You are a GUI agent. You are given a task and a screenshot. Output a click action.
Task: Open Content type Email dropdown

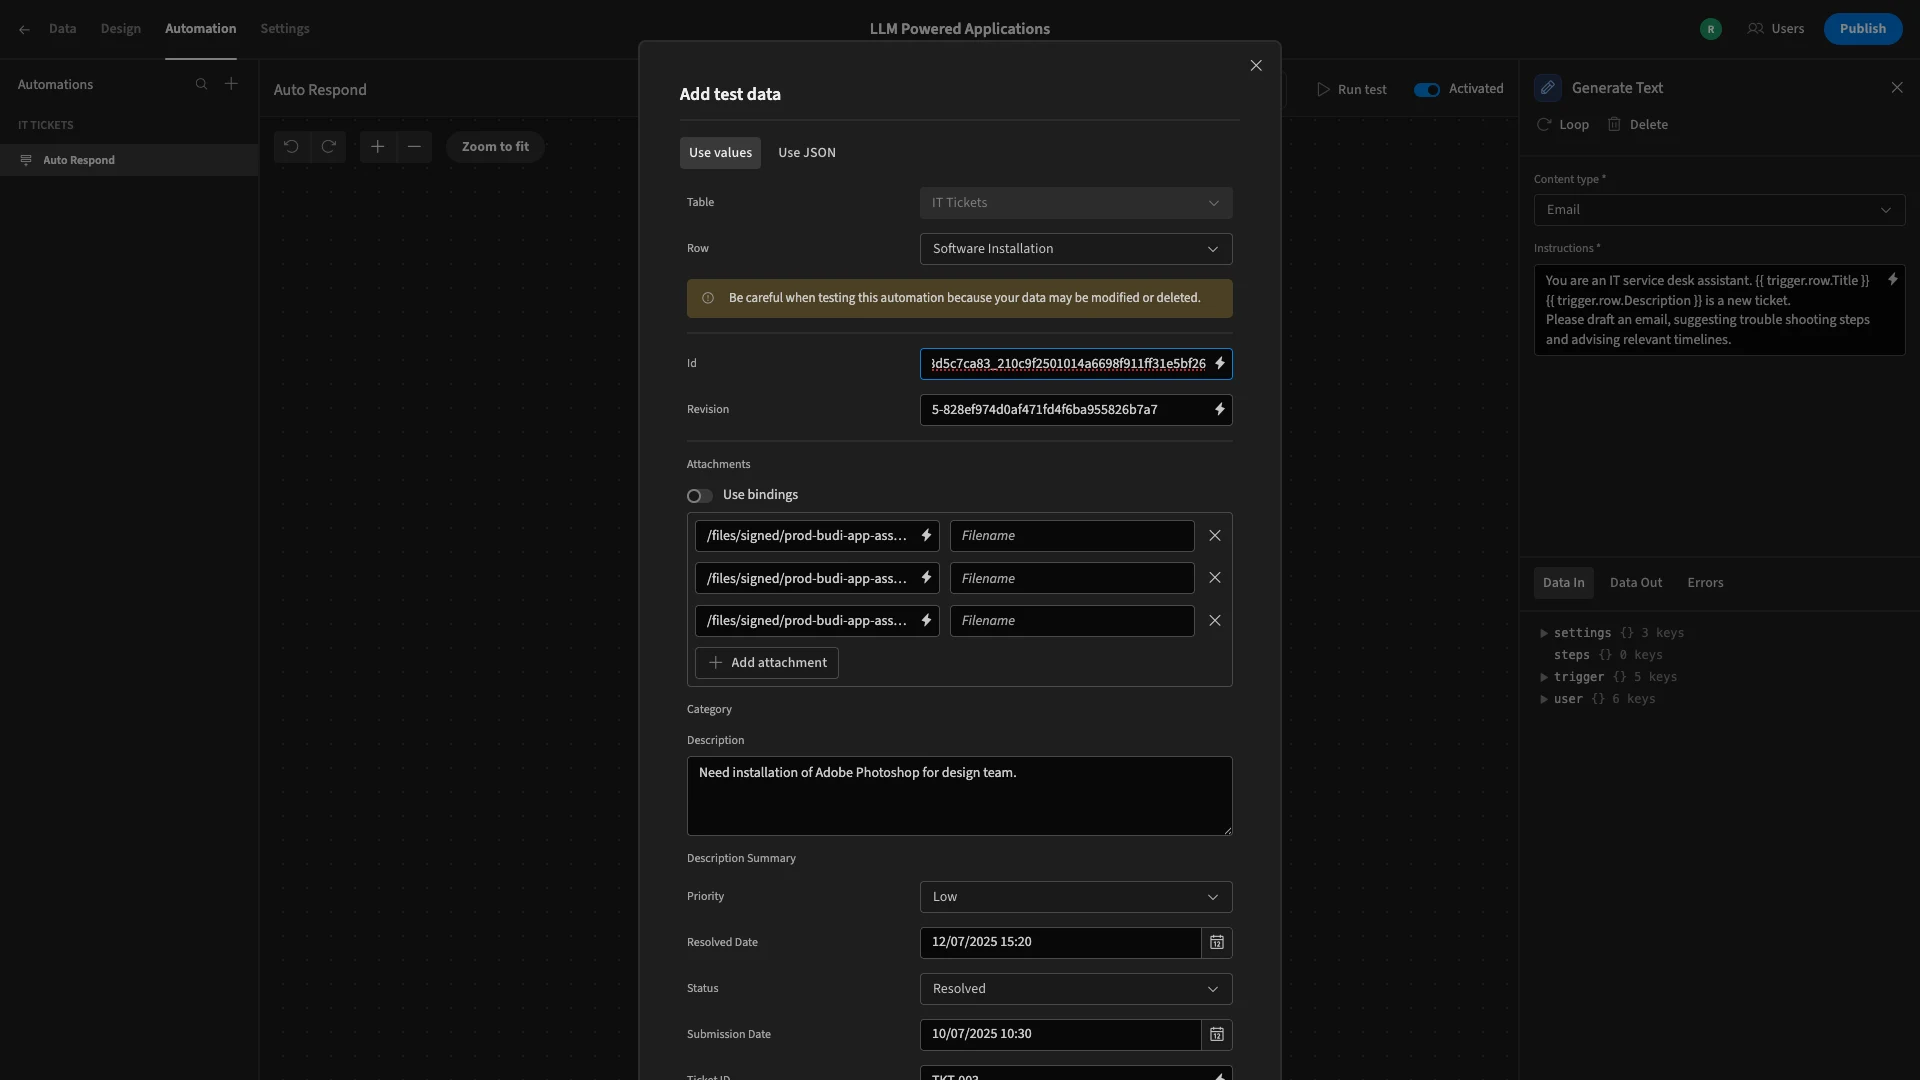[1719, 210]
